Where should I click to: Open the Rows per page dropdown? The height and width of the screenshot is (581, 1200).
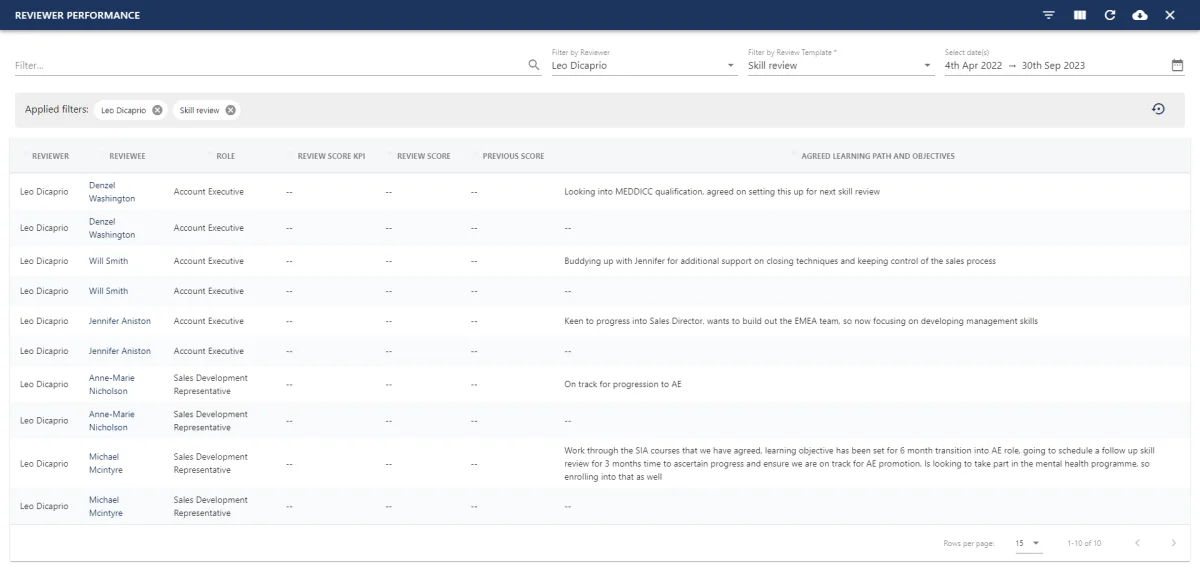(1028, 543)
